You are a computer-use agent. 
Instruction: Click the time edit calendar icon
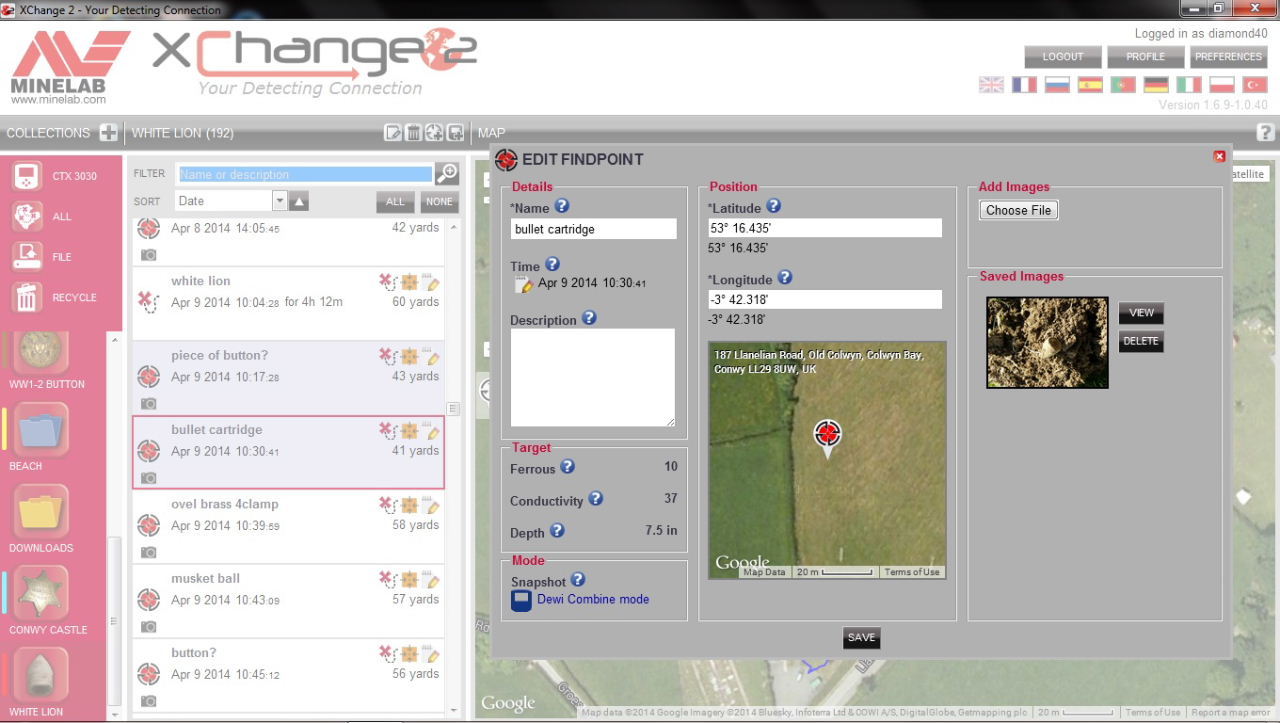523,285
